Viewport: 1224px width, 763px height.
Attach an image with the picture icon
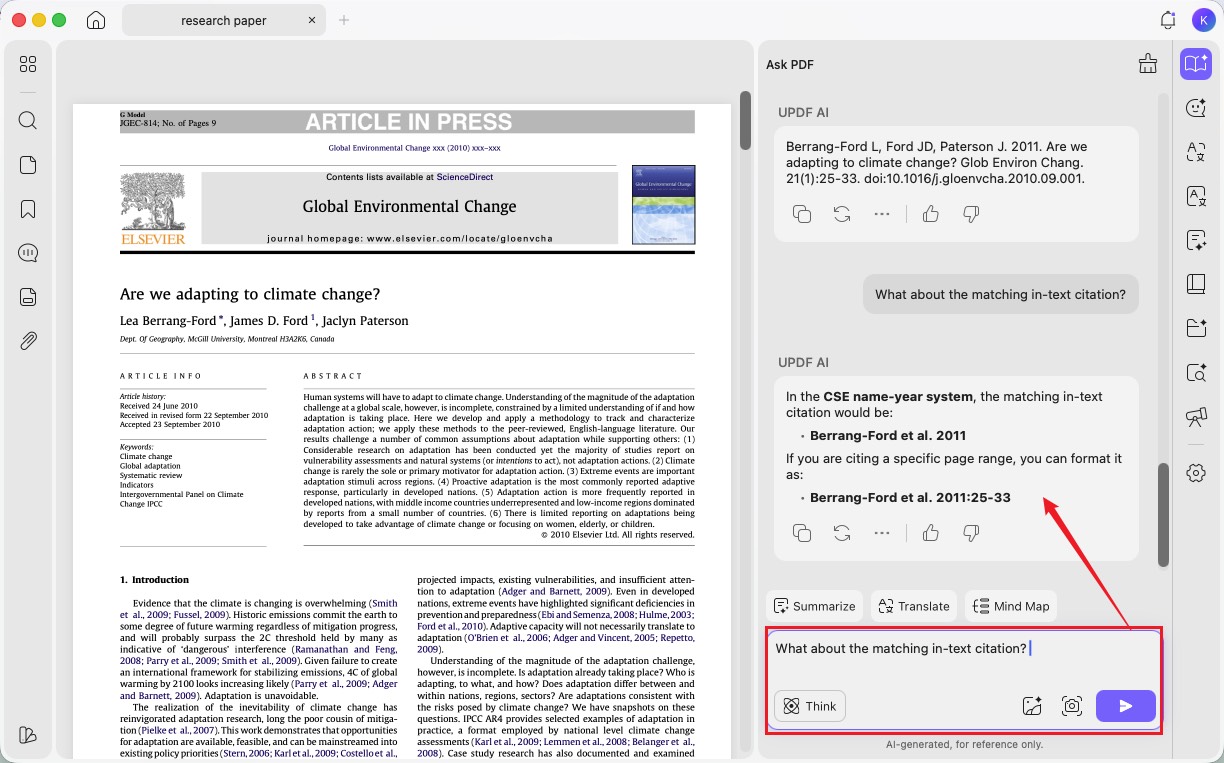1032,706
